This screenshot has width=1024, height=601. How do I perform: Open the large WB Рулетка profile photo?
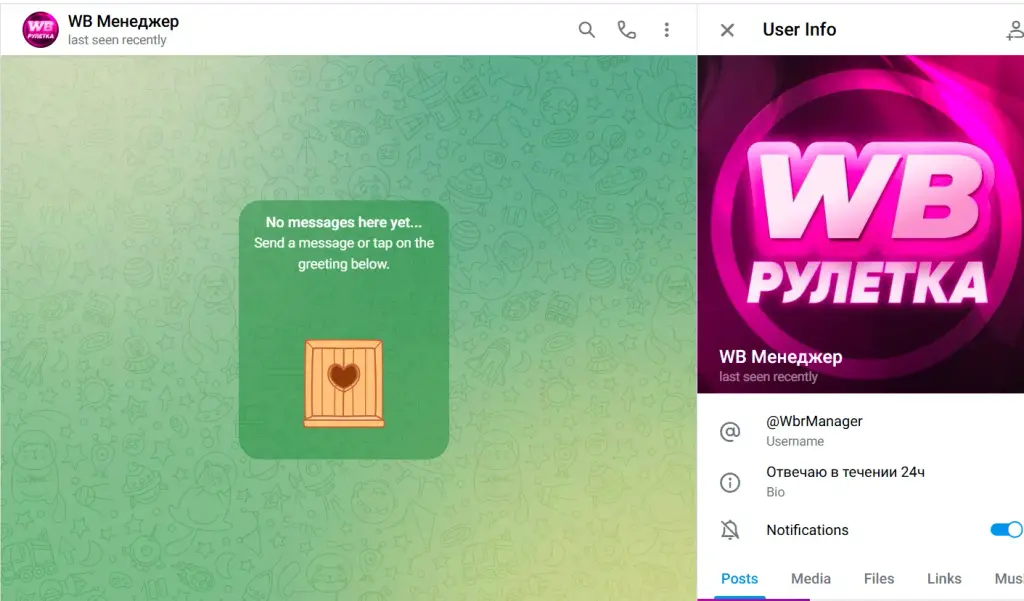pyautogui.click(x=861, y=223)
